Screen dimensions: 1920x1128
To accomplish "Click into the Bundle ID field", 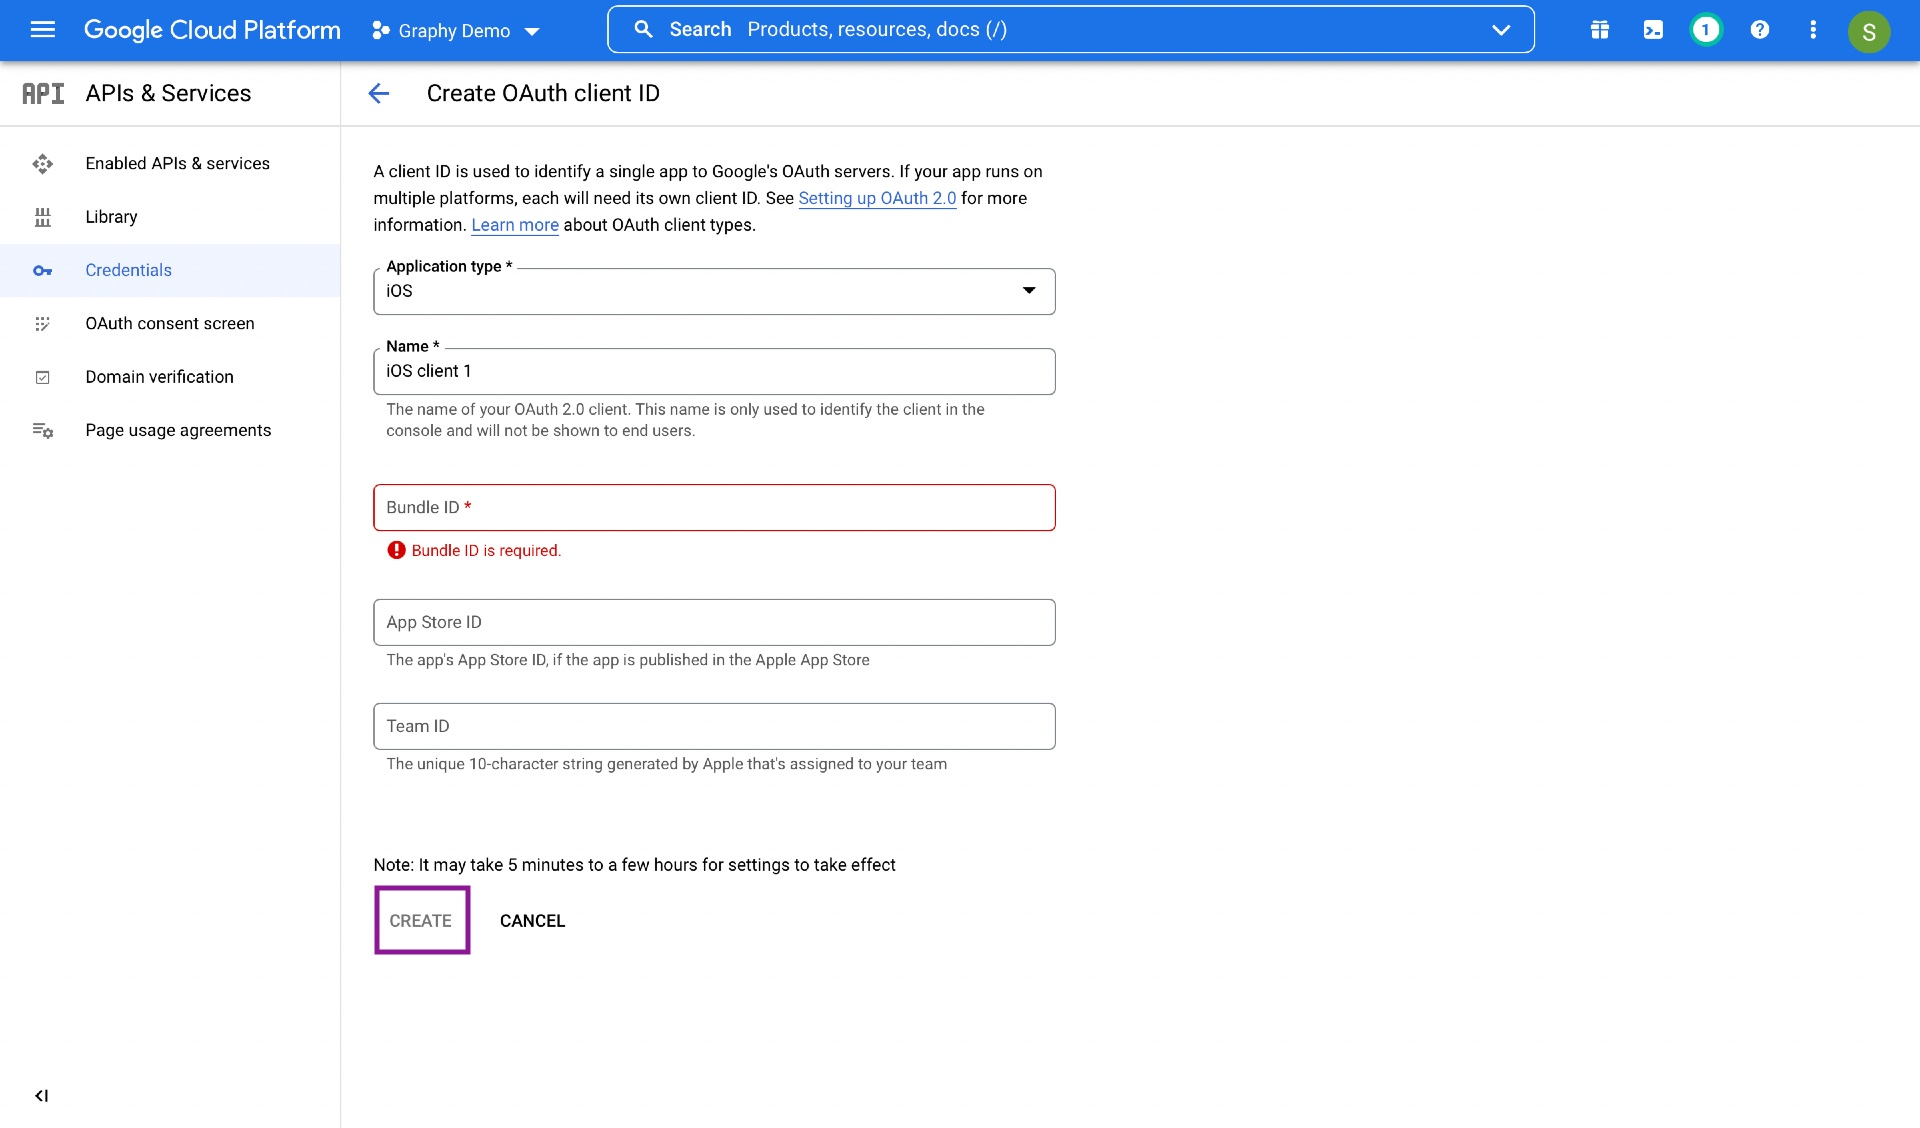I will 714,508.
